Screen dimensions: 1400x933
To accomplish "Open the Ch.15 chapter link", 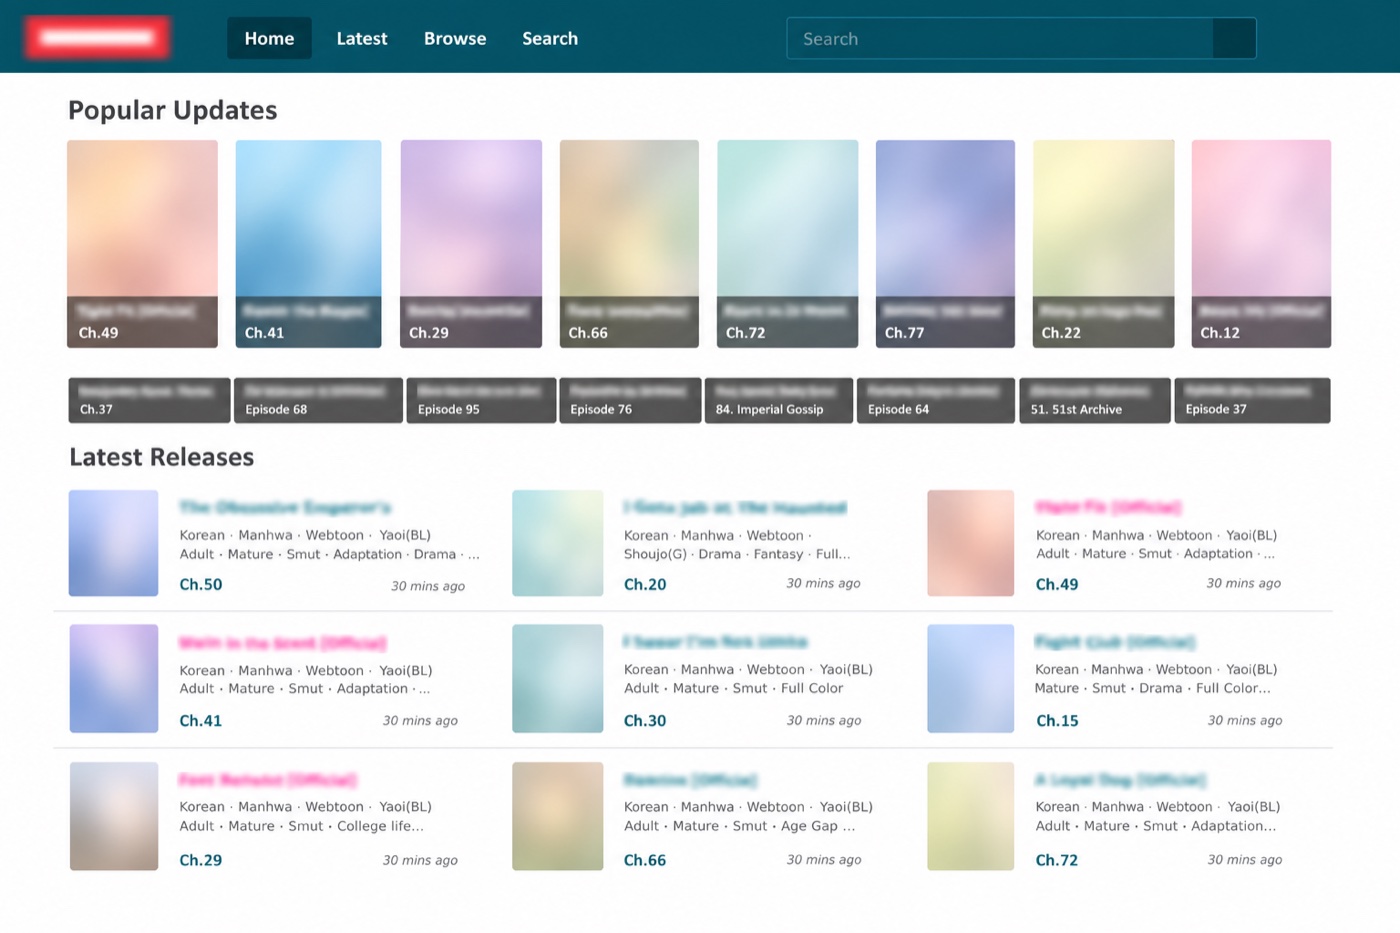I will click(x=1057, y=721).
